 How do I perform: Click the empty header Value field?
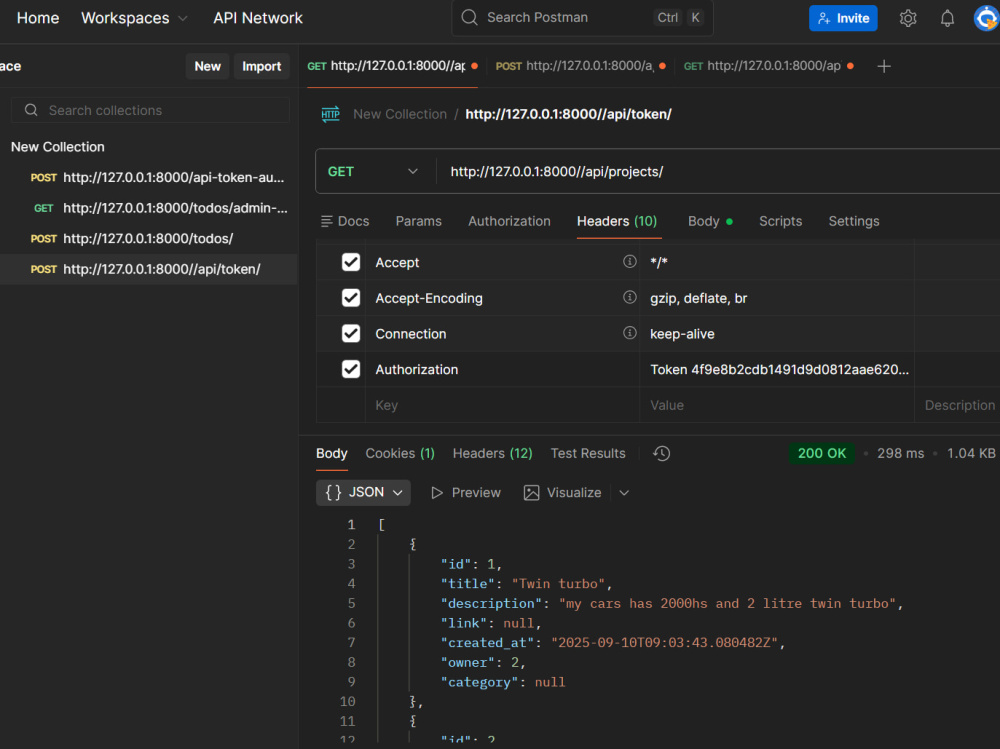(777, 405)
